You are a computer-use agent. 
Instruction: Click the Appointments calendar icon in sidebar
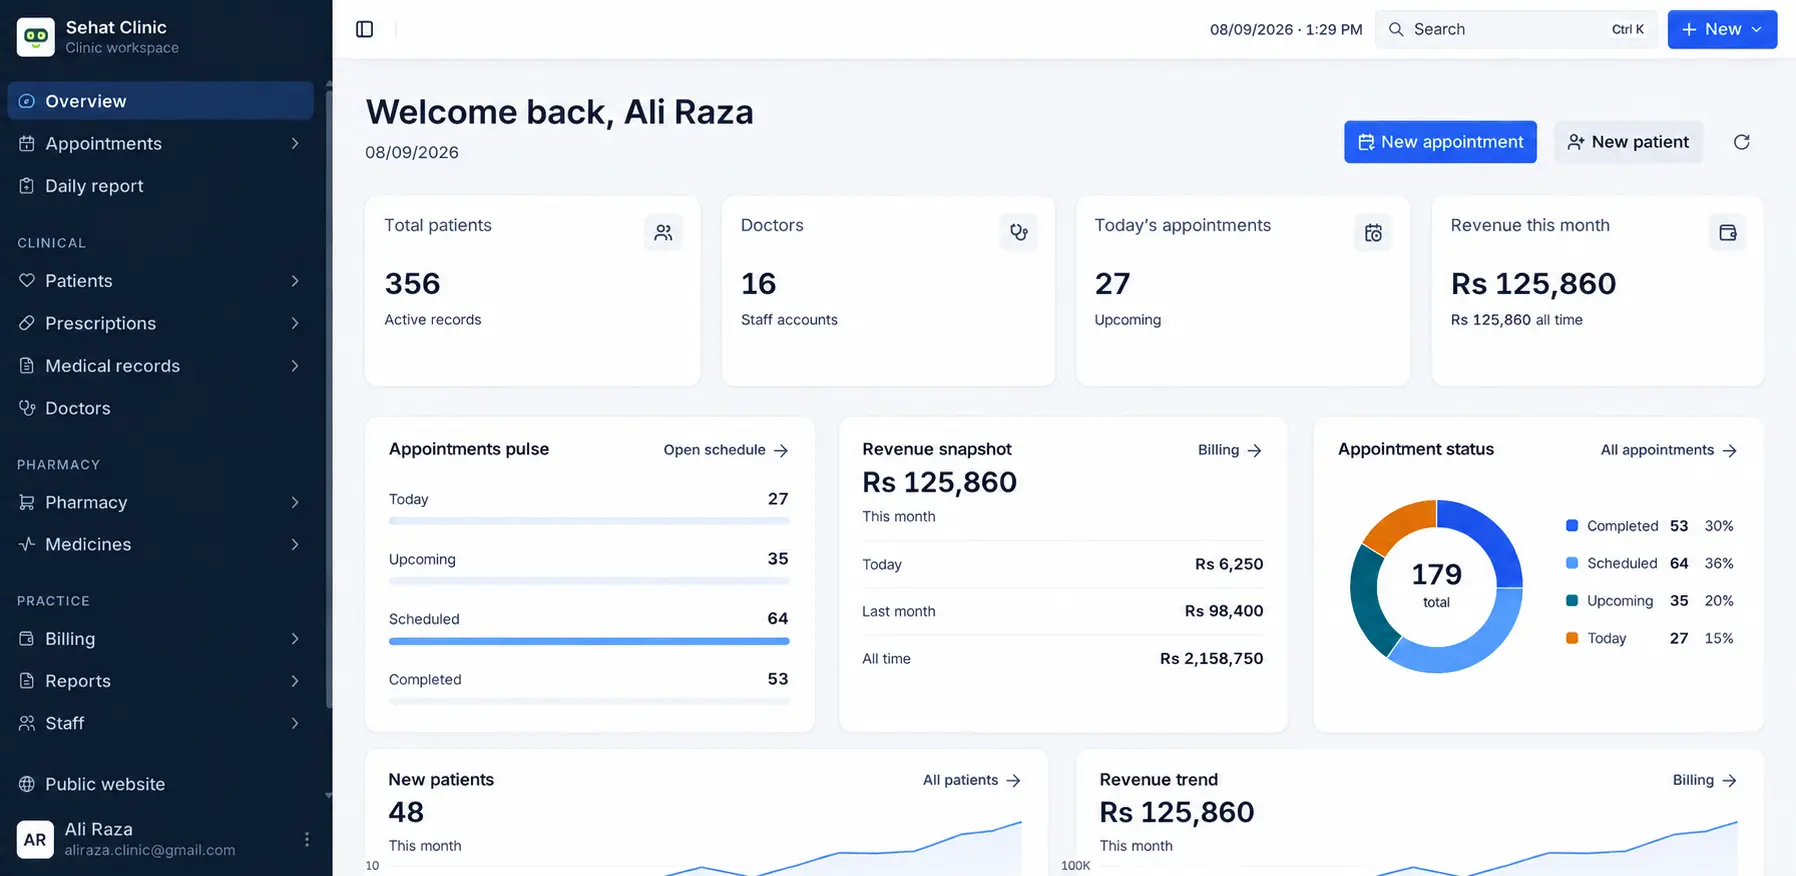27,143
